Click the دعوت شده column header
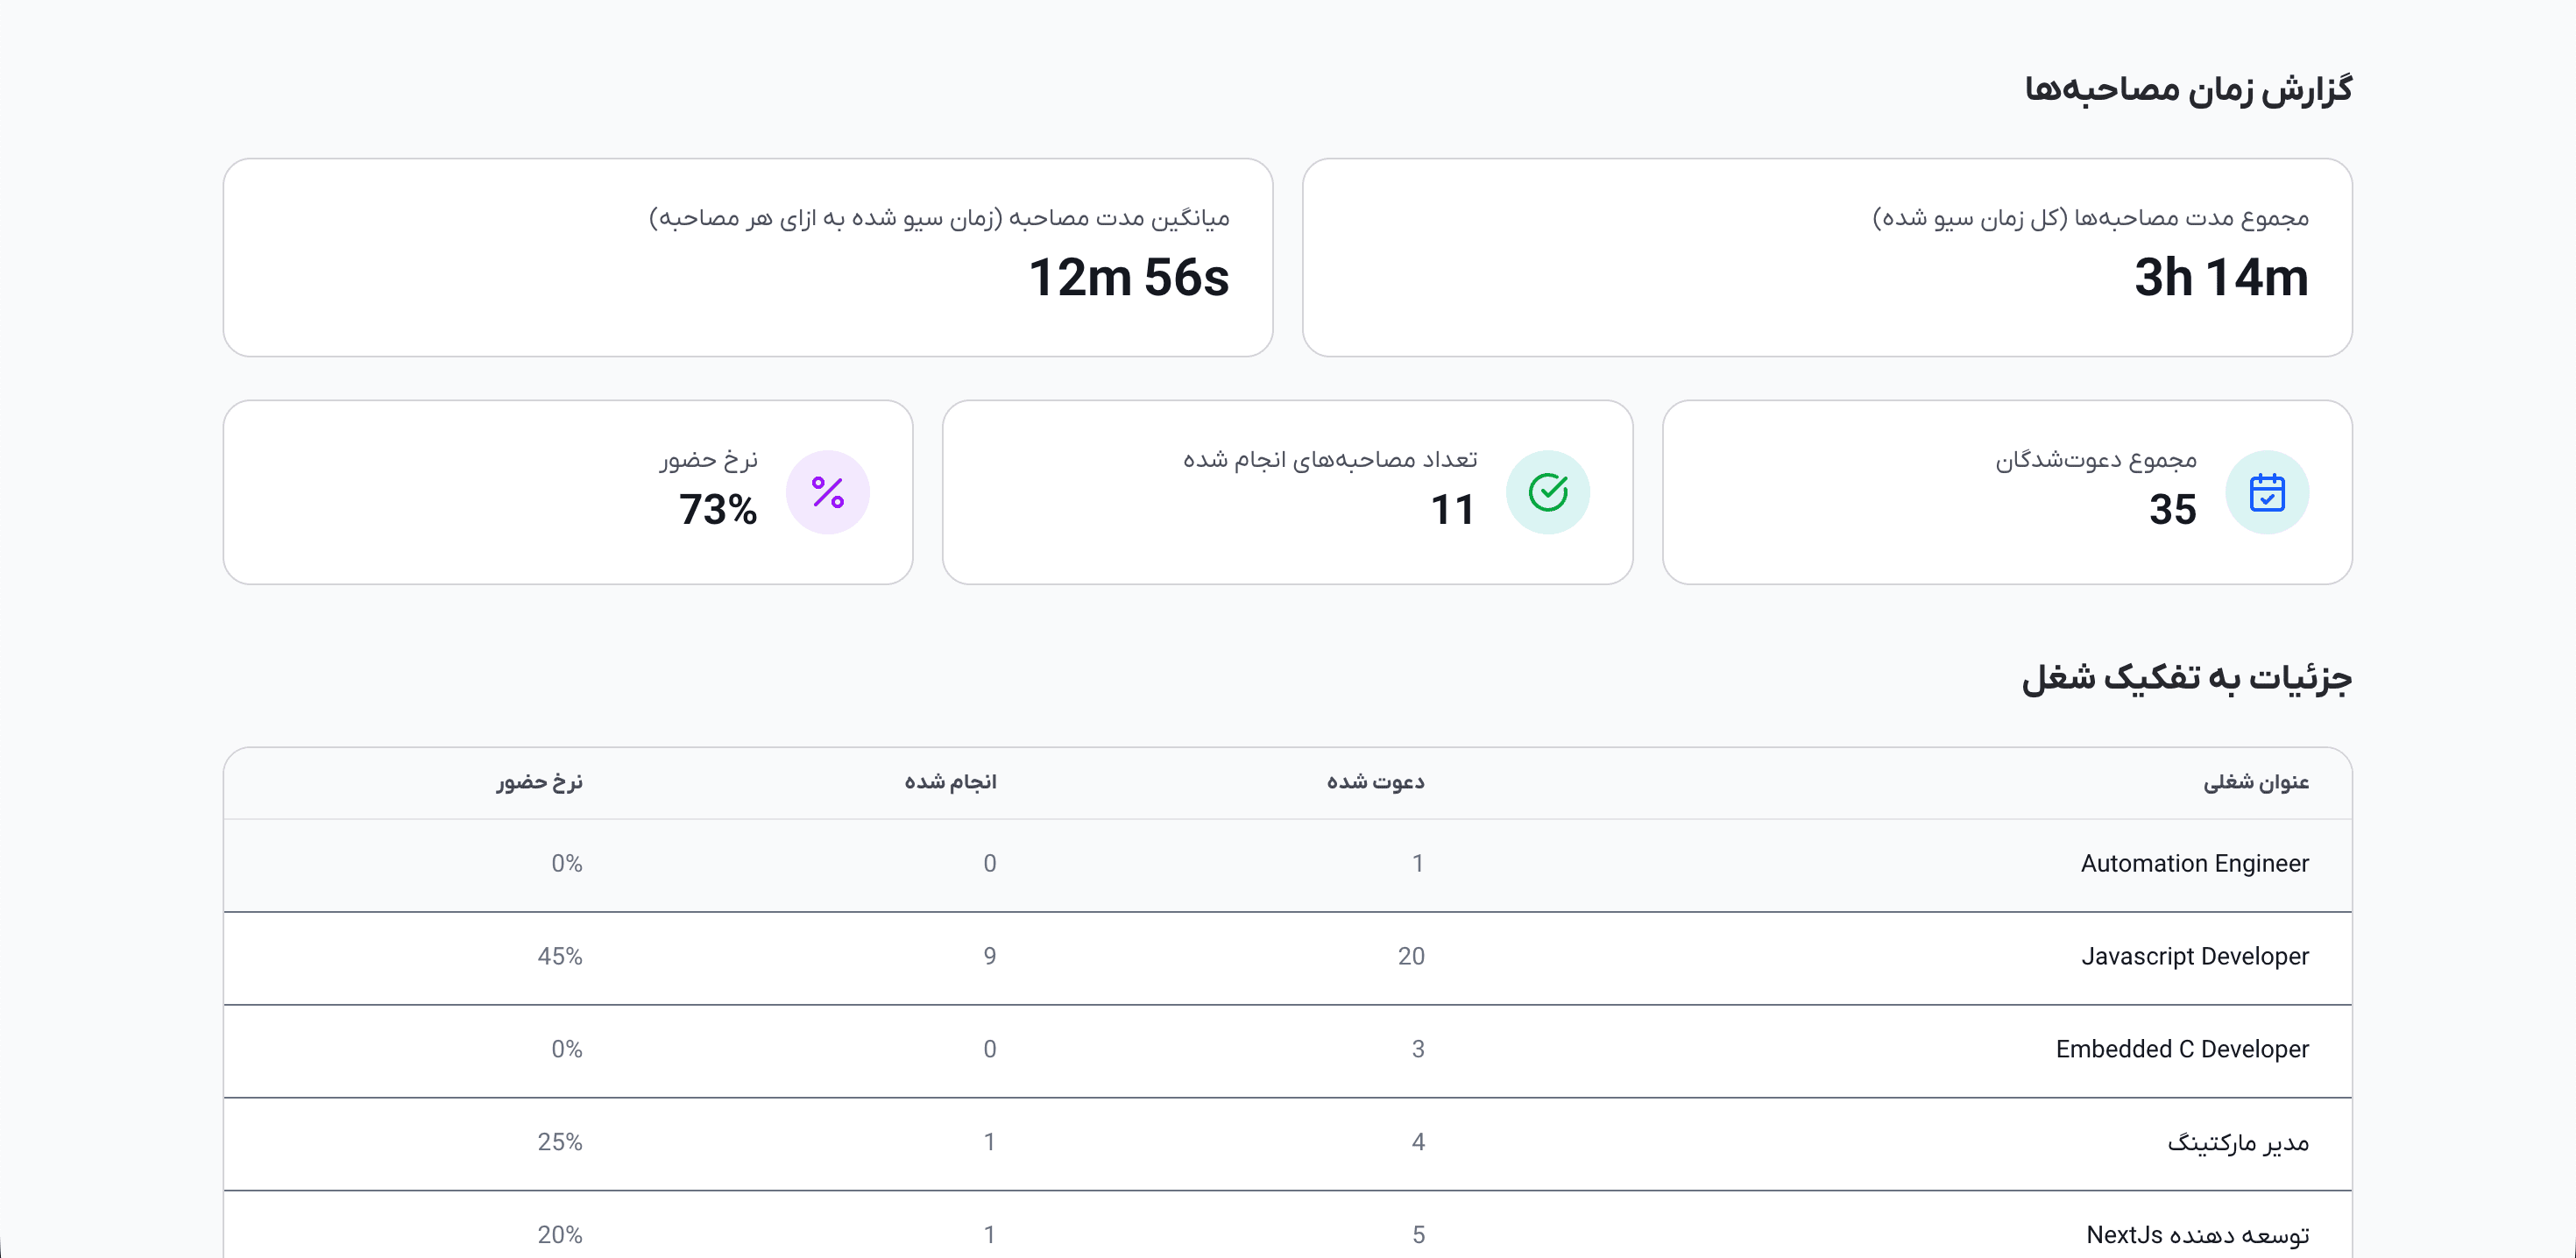Screen dimensions: 2576x1258 tap(1375, 782)
